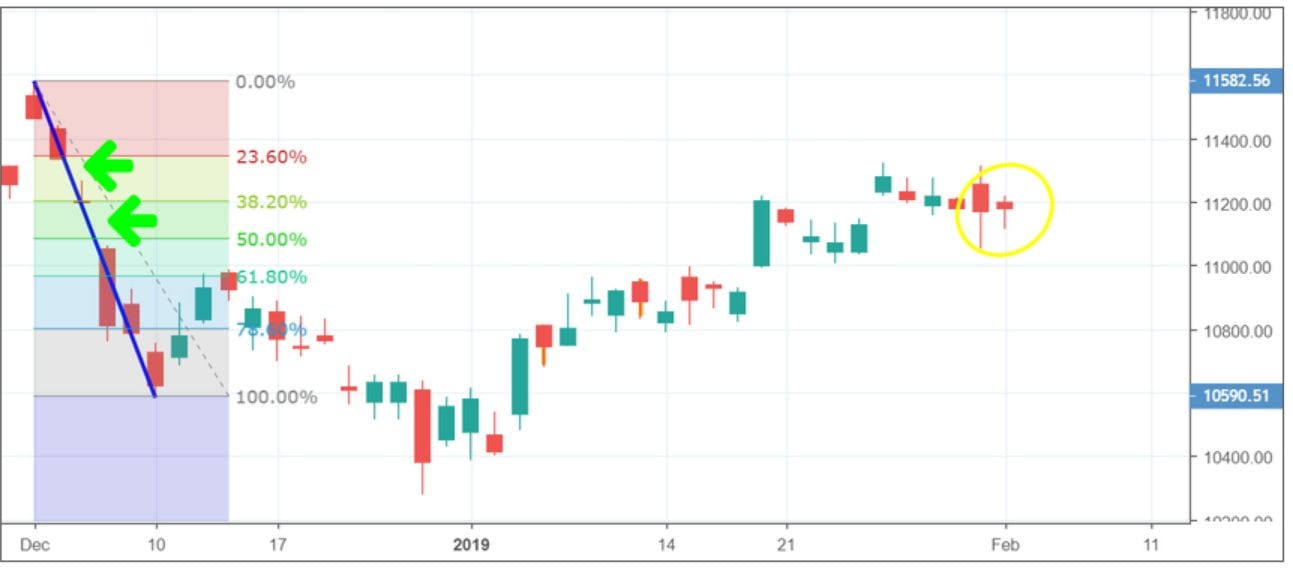Screen dimensions: 1293x574
Task: Click the purple shaded zone below 100%
Action: 131,458
